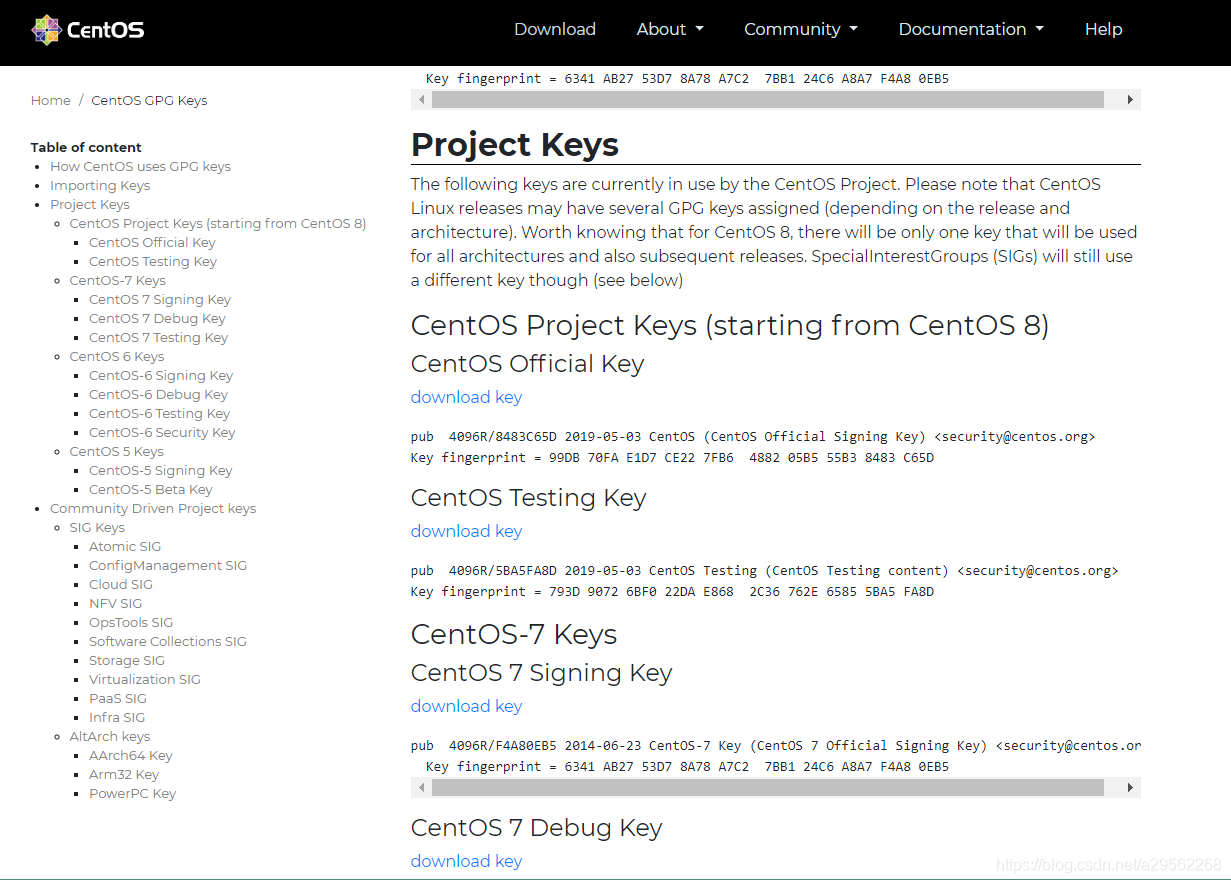Viewport: 1231px width, 883px height.
Task: Jump to How CentOS uses GPG keys
Action: pyautogui.click(x=140, y=167)
